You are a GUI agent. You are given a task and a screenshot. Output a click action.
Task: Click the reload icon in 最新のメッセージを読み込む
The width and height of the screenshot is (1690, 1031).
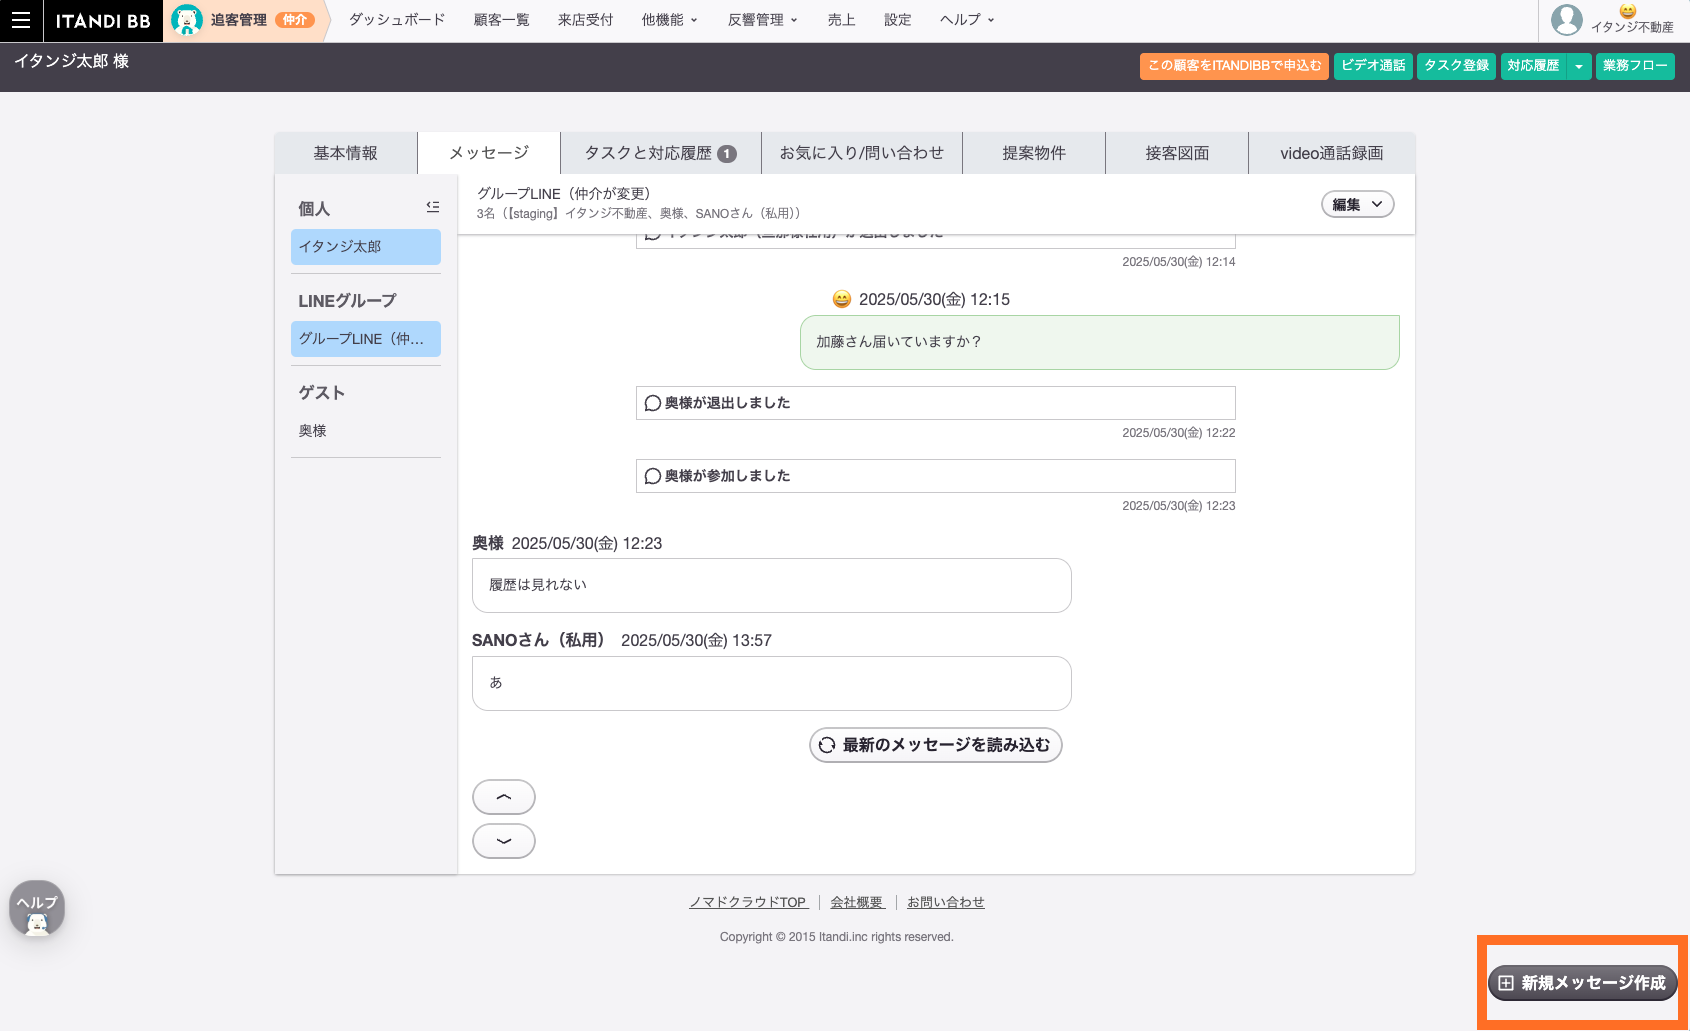coord(827,745)
